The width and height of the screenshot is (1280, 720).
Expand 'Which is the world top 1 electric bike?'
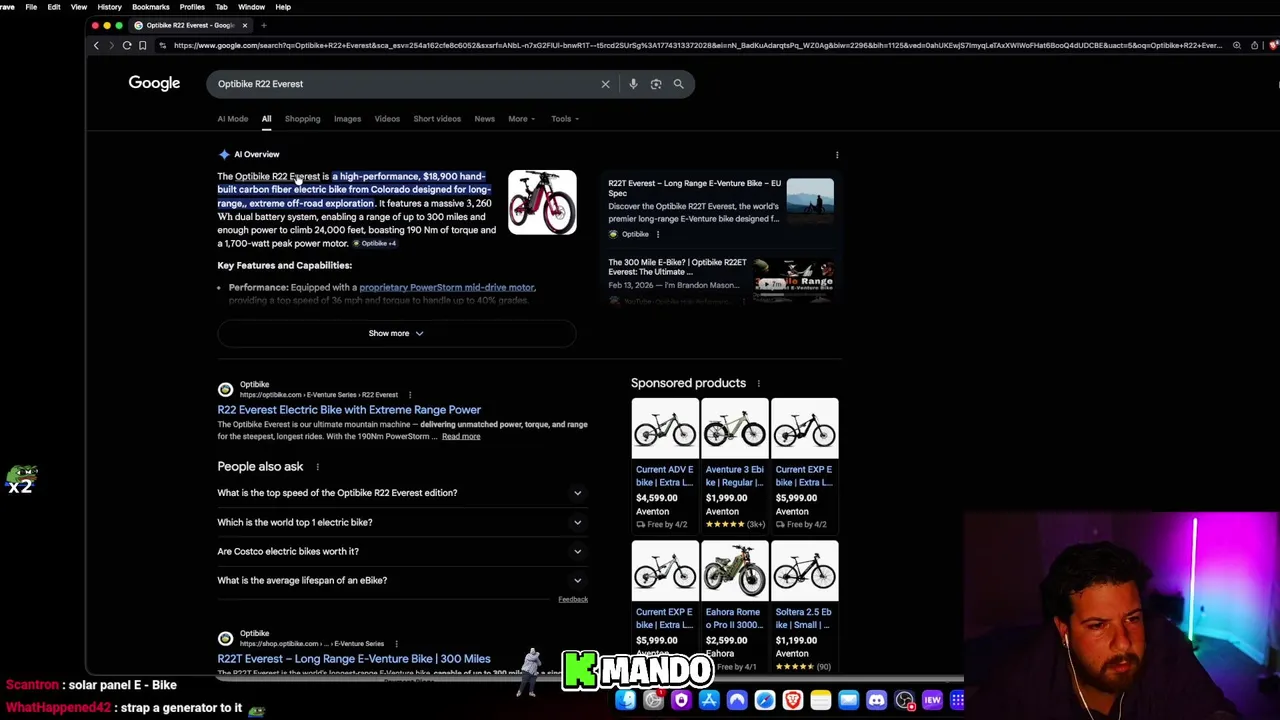pyautogui.click(x=400, y=522)
